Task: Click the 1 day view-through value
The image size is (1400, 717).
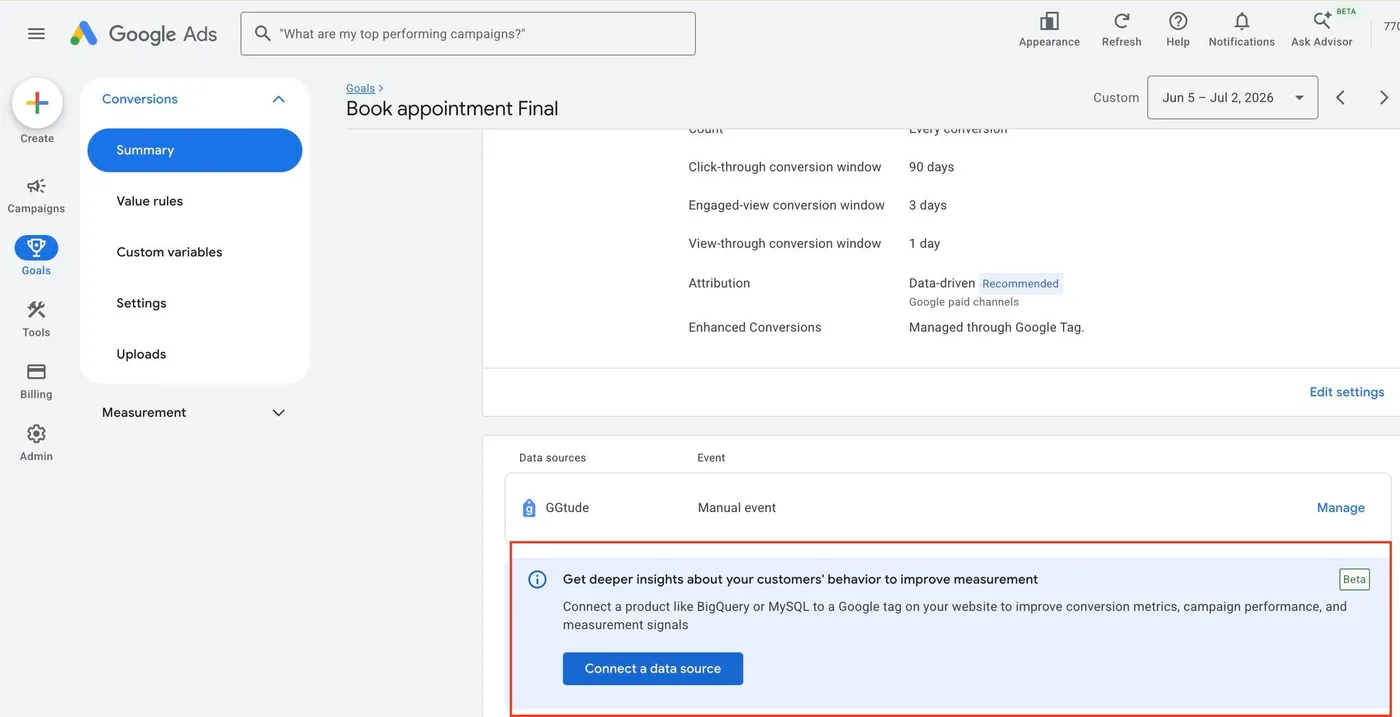Action: [x=924, y=243]
